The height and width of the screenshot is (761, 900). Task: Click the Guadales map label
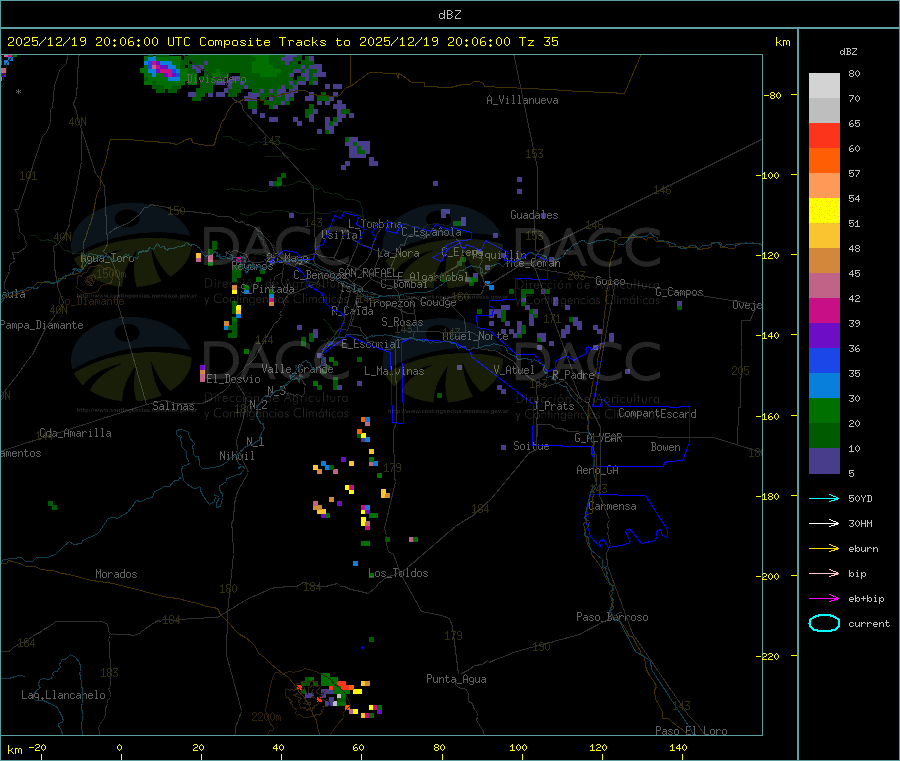tap(534, 215)
